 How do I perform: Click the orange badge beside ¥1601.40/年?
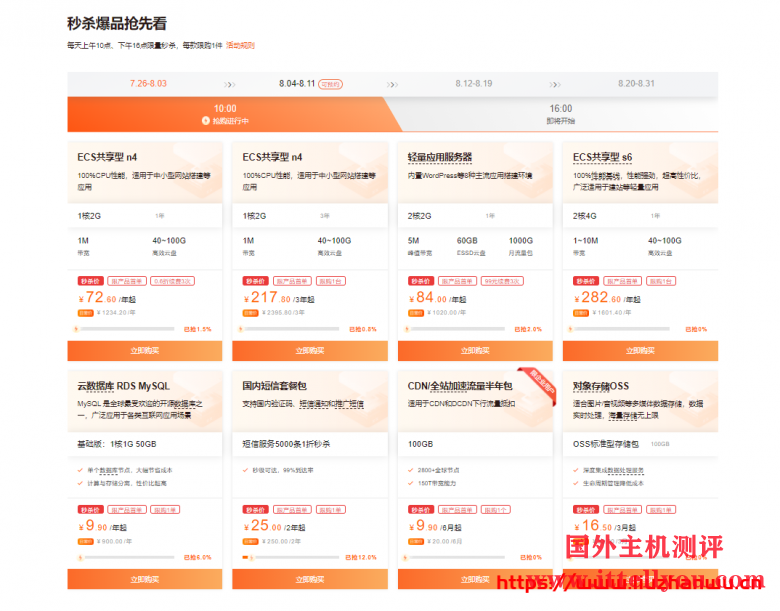581,313
